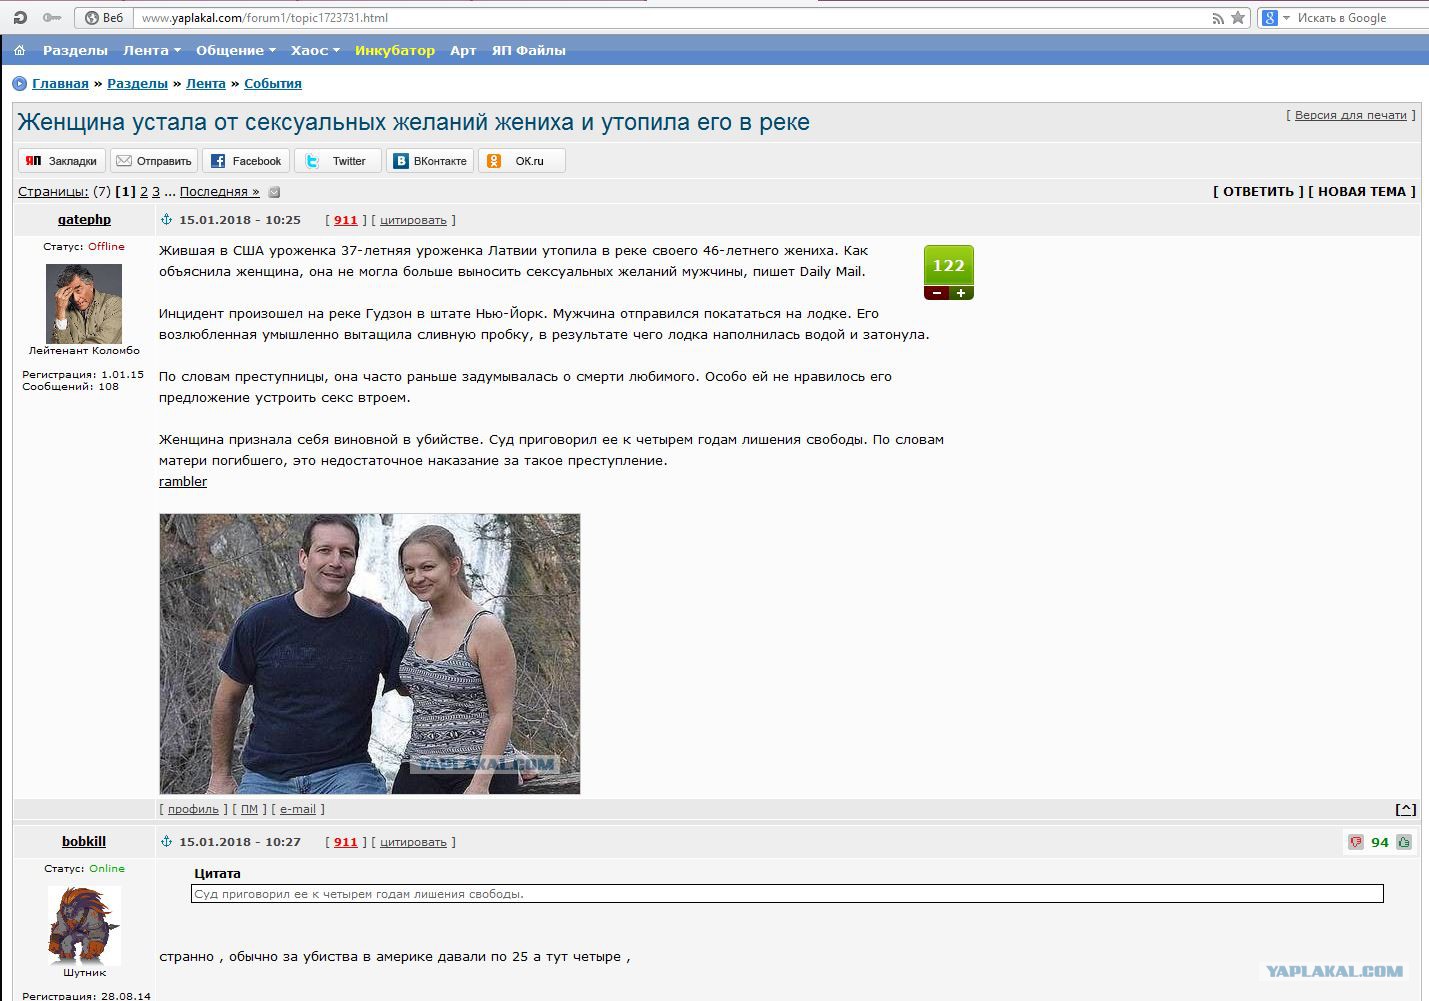
Task: Click the ОТВЕТИТЬ reply link
Action: pyautogui.click(x=1258, y=191)
